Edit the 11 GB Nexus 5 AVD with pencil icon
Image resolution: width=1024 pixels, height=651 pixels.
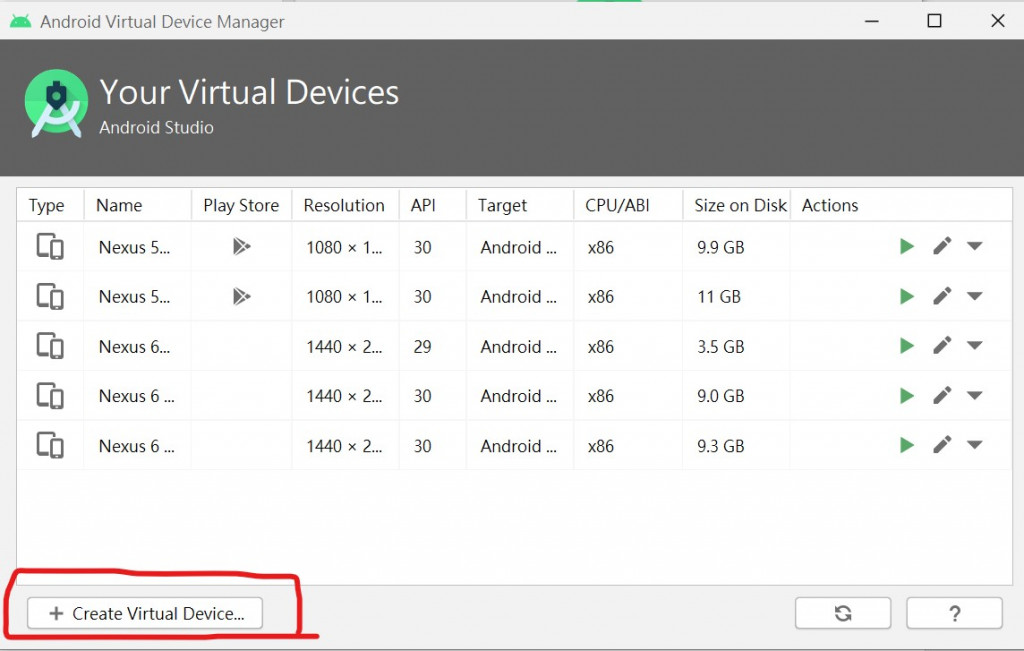click(x=942, y=296)
